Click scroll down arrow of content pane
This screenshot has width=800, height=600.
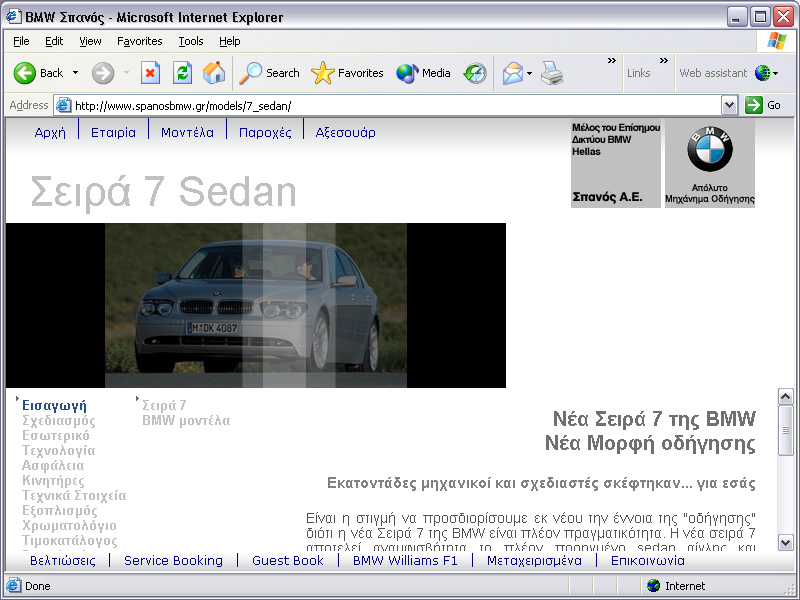click(785, 542)
